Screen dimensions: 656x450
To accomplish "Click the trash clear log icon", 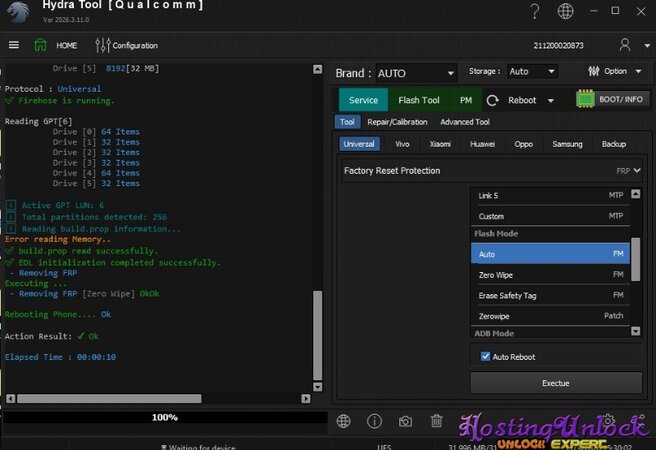I will (x=436, y=422).
